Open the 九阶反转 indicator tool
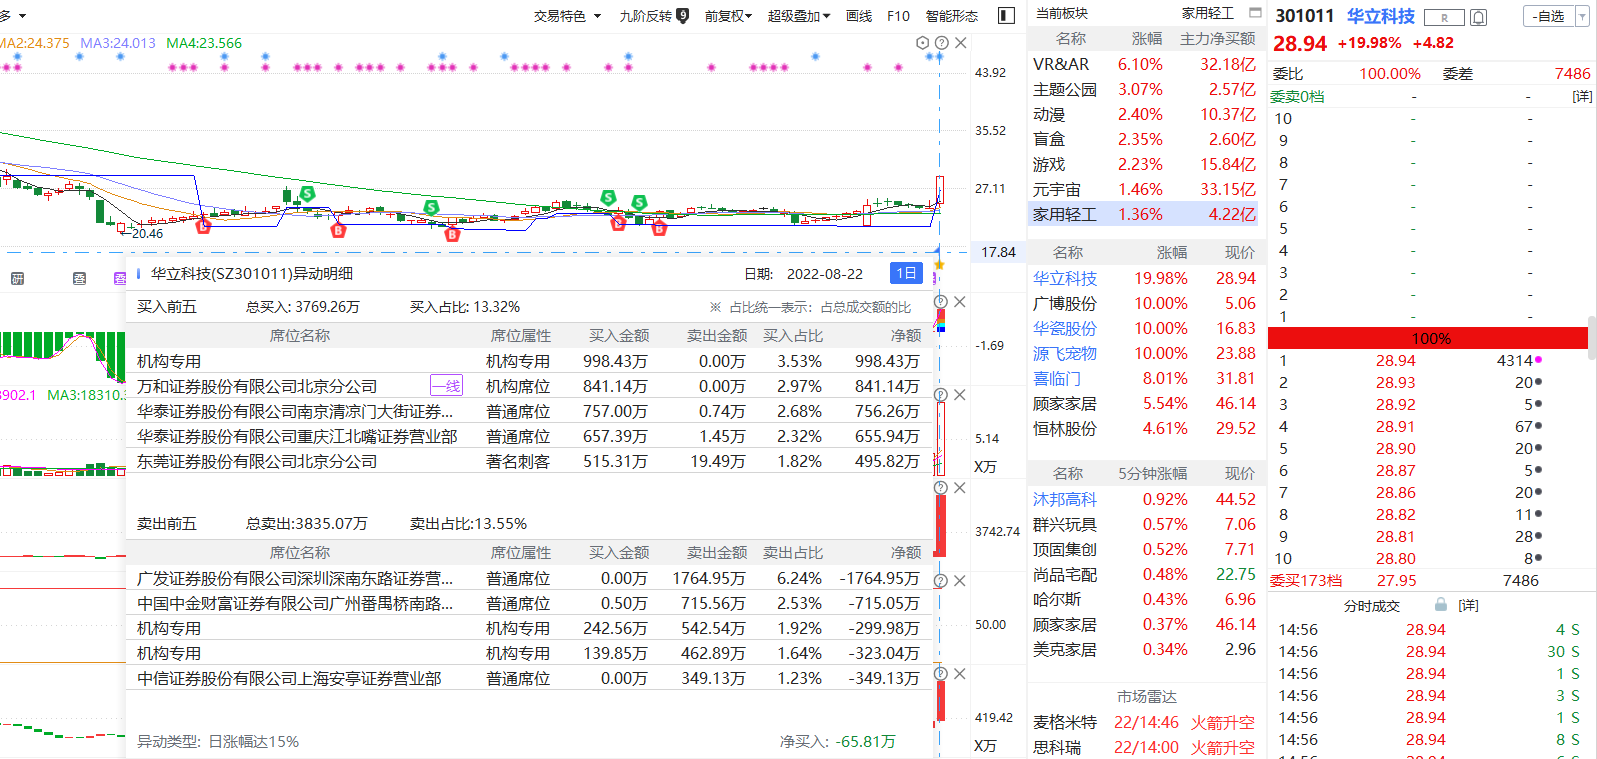This screenshot has width=1597, height=759. 654,16
